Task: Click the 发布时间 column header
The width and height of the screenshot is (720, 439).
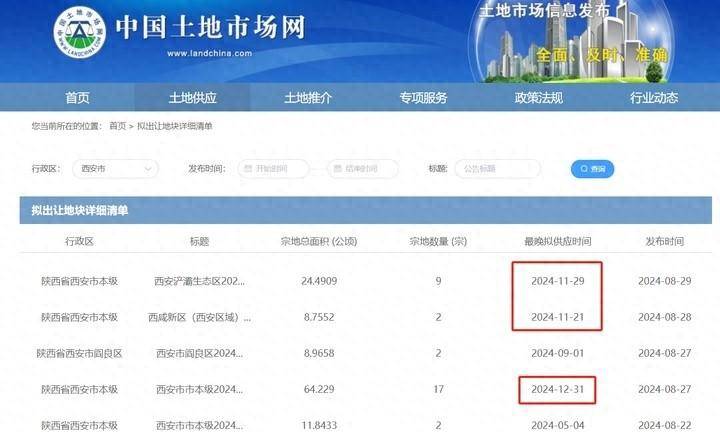Action: pos(664,241)
